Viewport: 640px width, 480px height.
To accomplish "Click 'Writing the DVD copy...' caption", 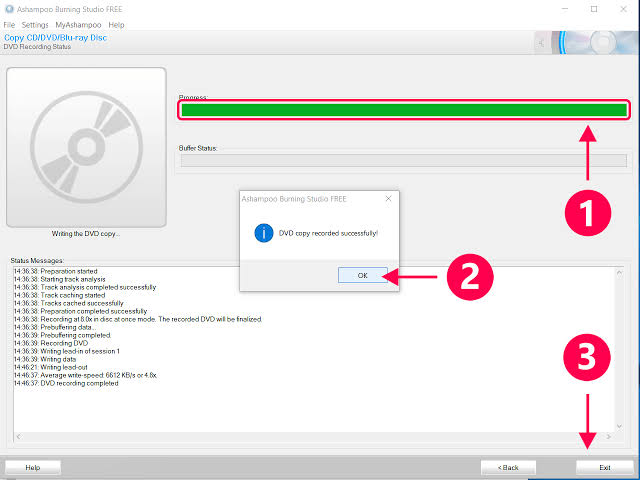I will click(x=86, y=234).
